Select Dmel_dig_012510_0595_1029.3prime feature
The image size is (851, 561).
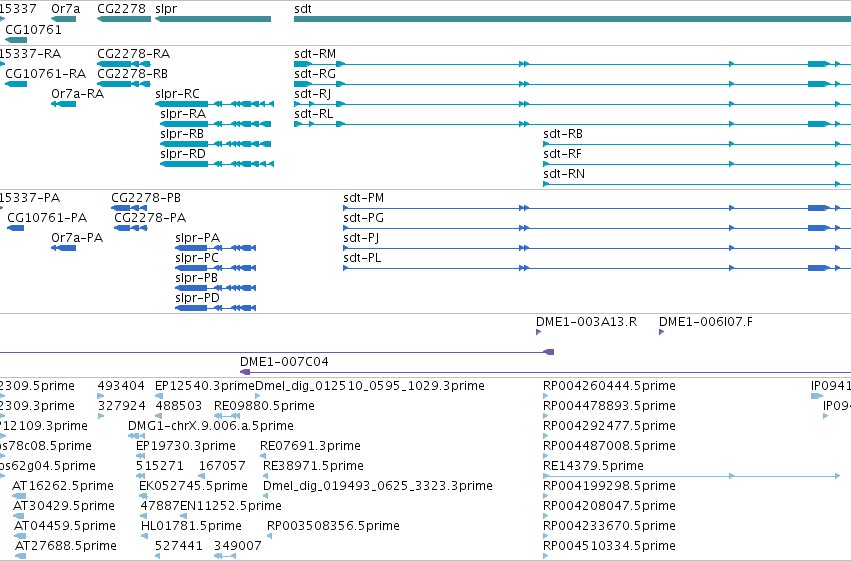(258, 396)
